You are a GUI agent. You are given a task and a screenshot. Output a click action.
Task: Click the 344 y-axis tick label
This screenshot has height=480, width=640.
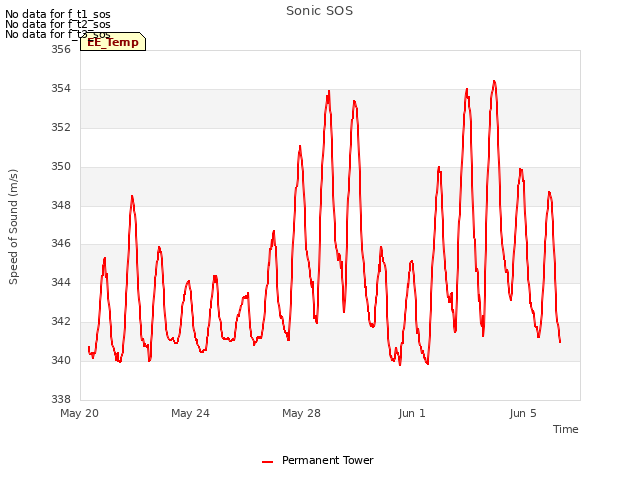pyautogui.click(x=61, y=282)
